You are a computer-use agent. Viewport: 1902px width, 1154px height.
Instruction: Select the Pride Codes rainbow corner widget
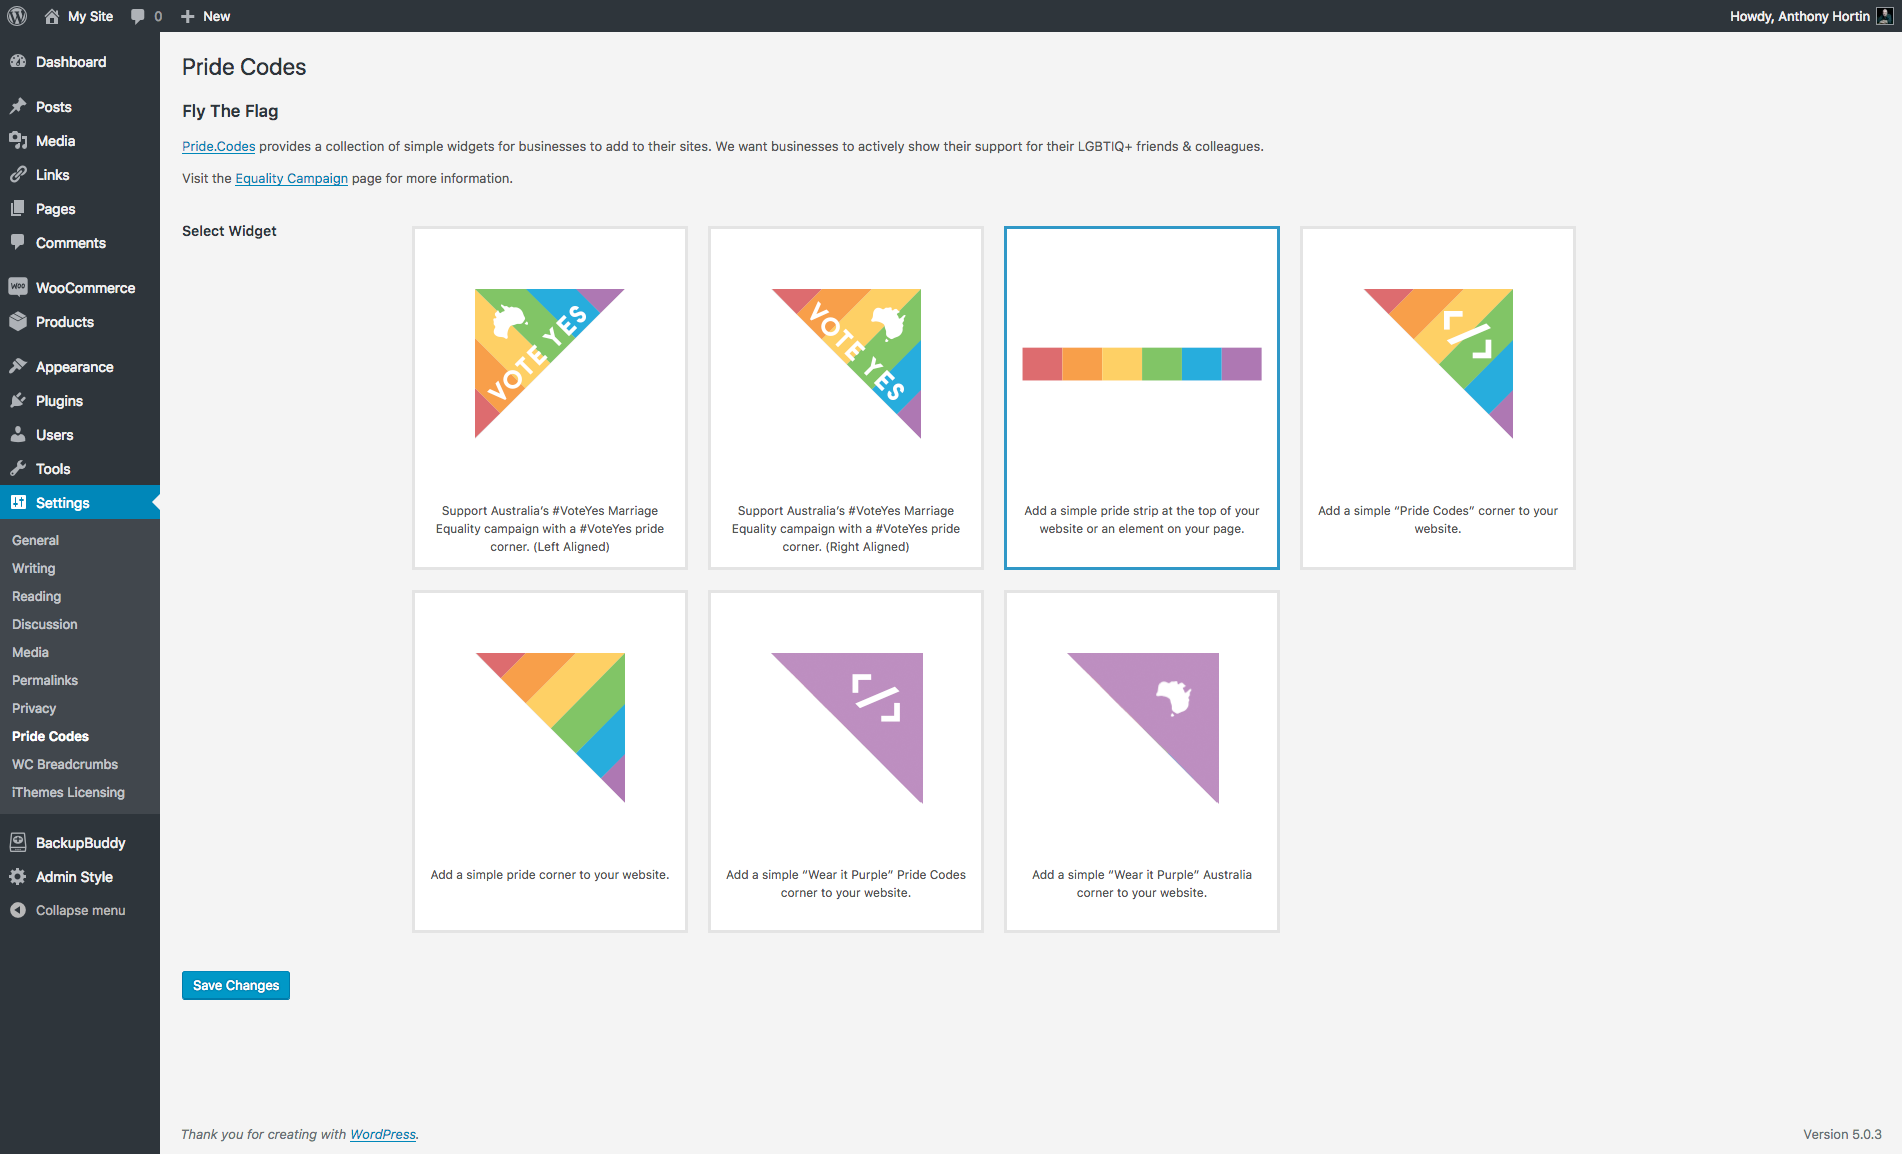1438,398
